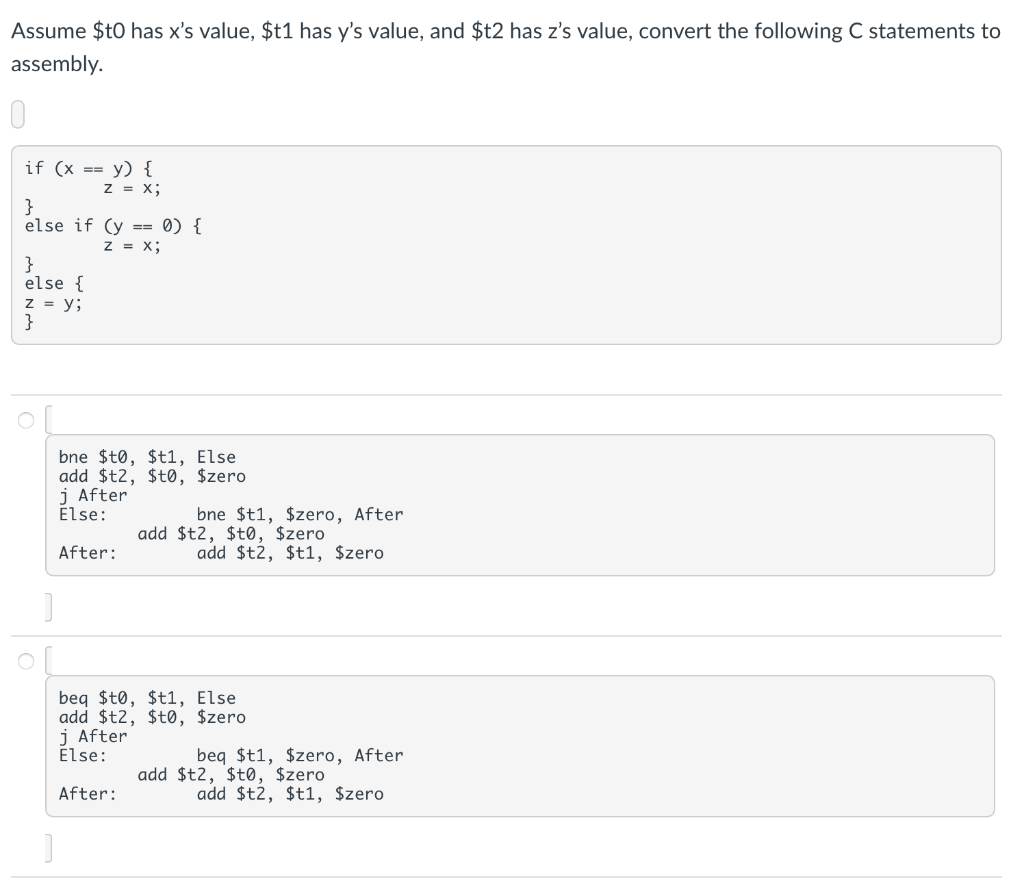Click the line 'if (x == y) {'
Image resolution: width=1024 pixels, height=879 pixels.
click(91, 168)
